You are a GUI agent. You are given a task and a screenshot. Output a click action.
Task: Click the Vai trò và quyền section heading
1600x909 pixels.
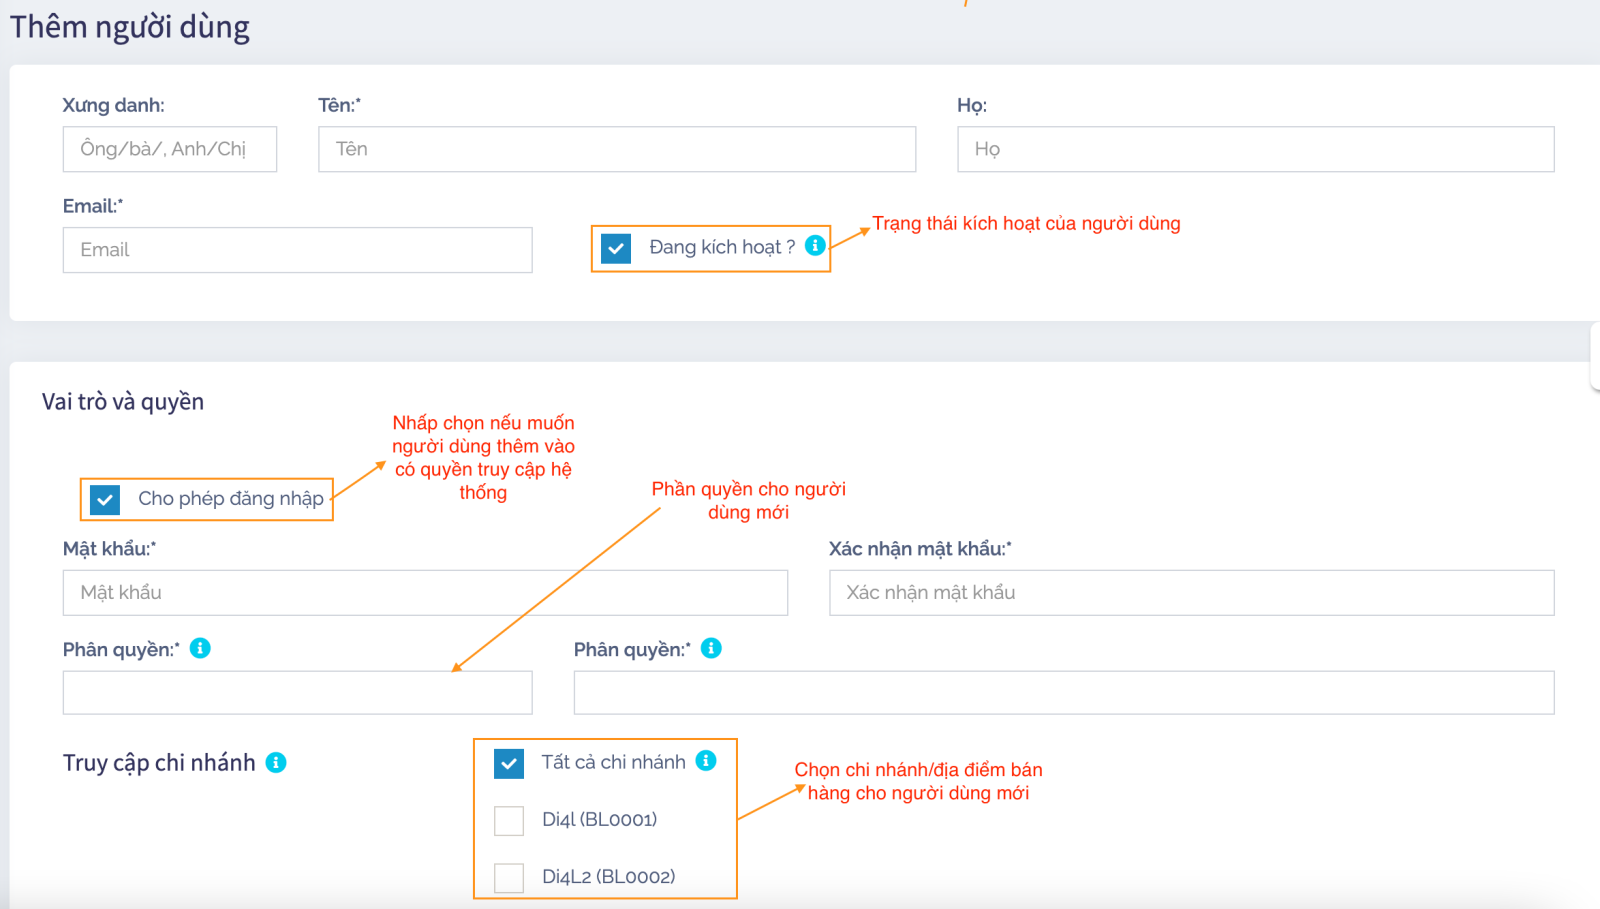pyautogui.click(x=123, y=402)
